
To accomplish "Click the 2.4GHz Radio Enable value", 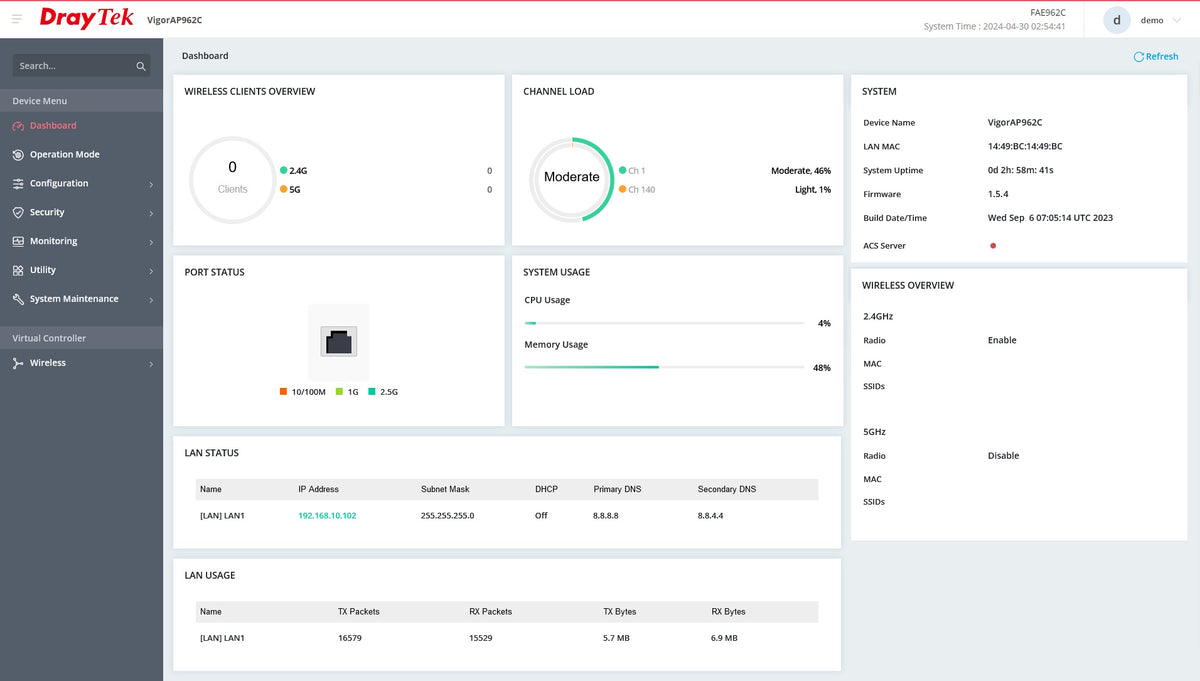I will coord(1002,340).
